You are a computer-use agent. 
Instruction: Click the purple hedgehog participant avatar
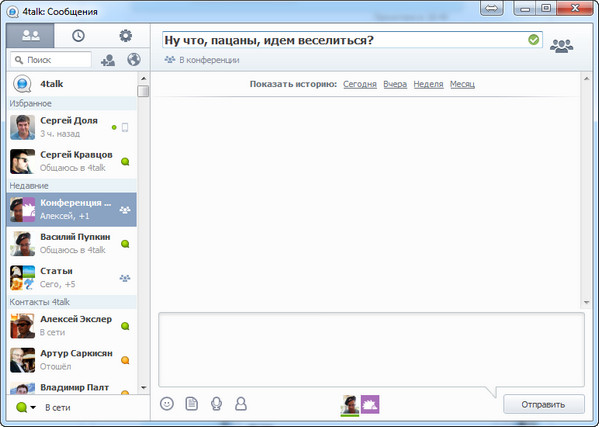370,404
